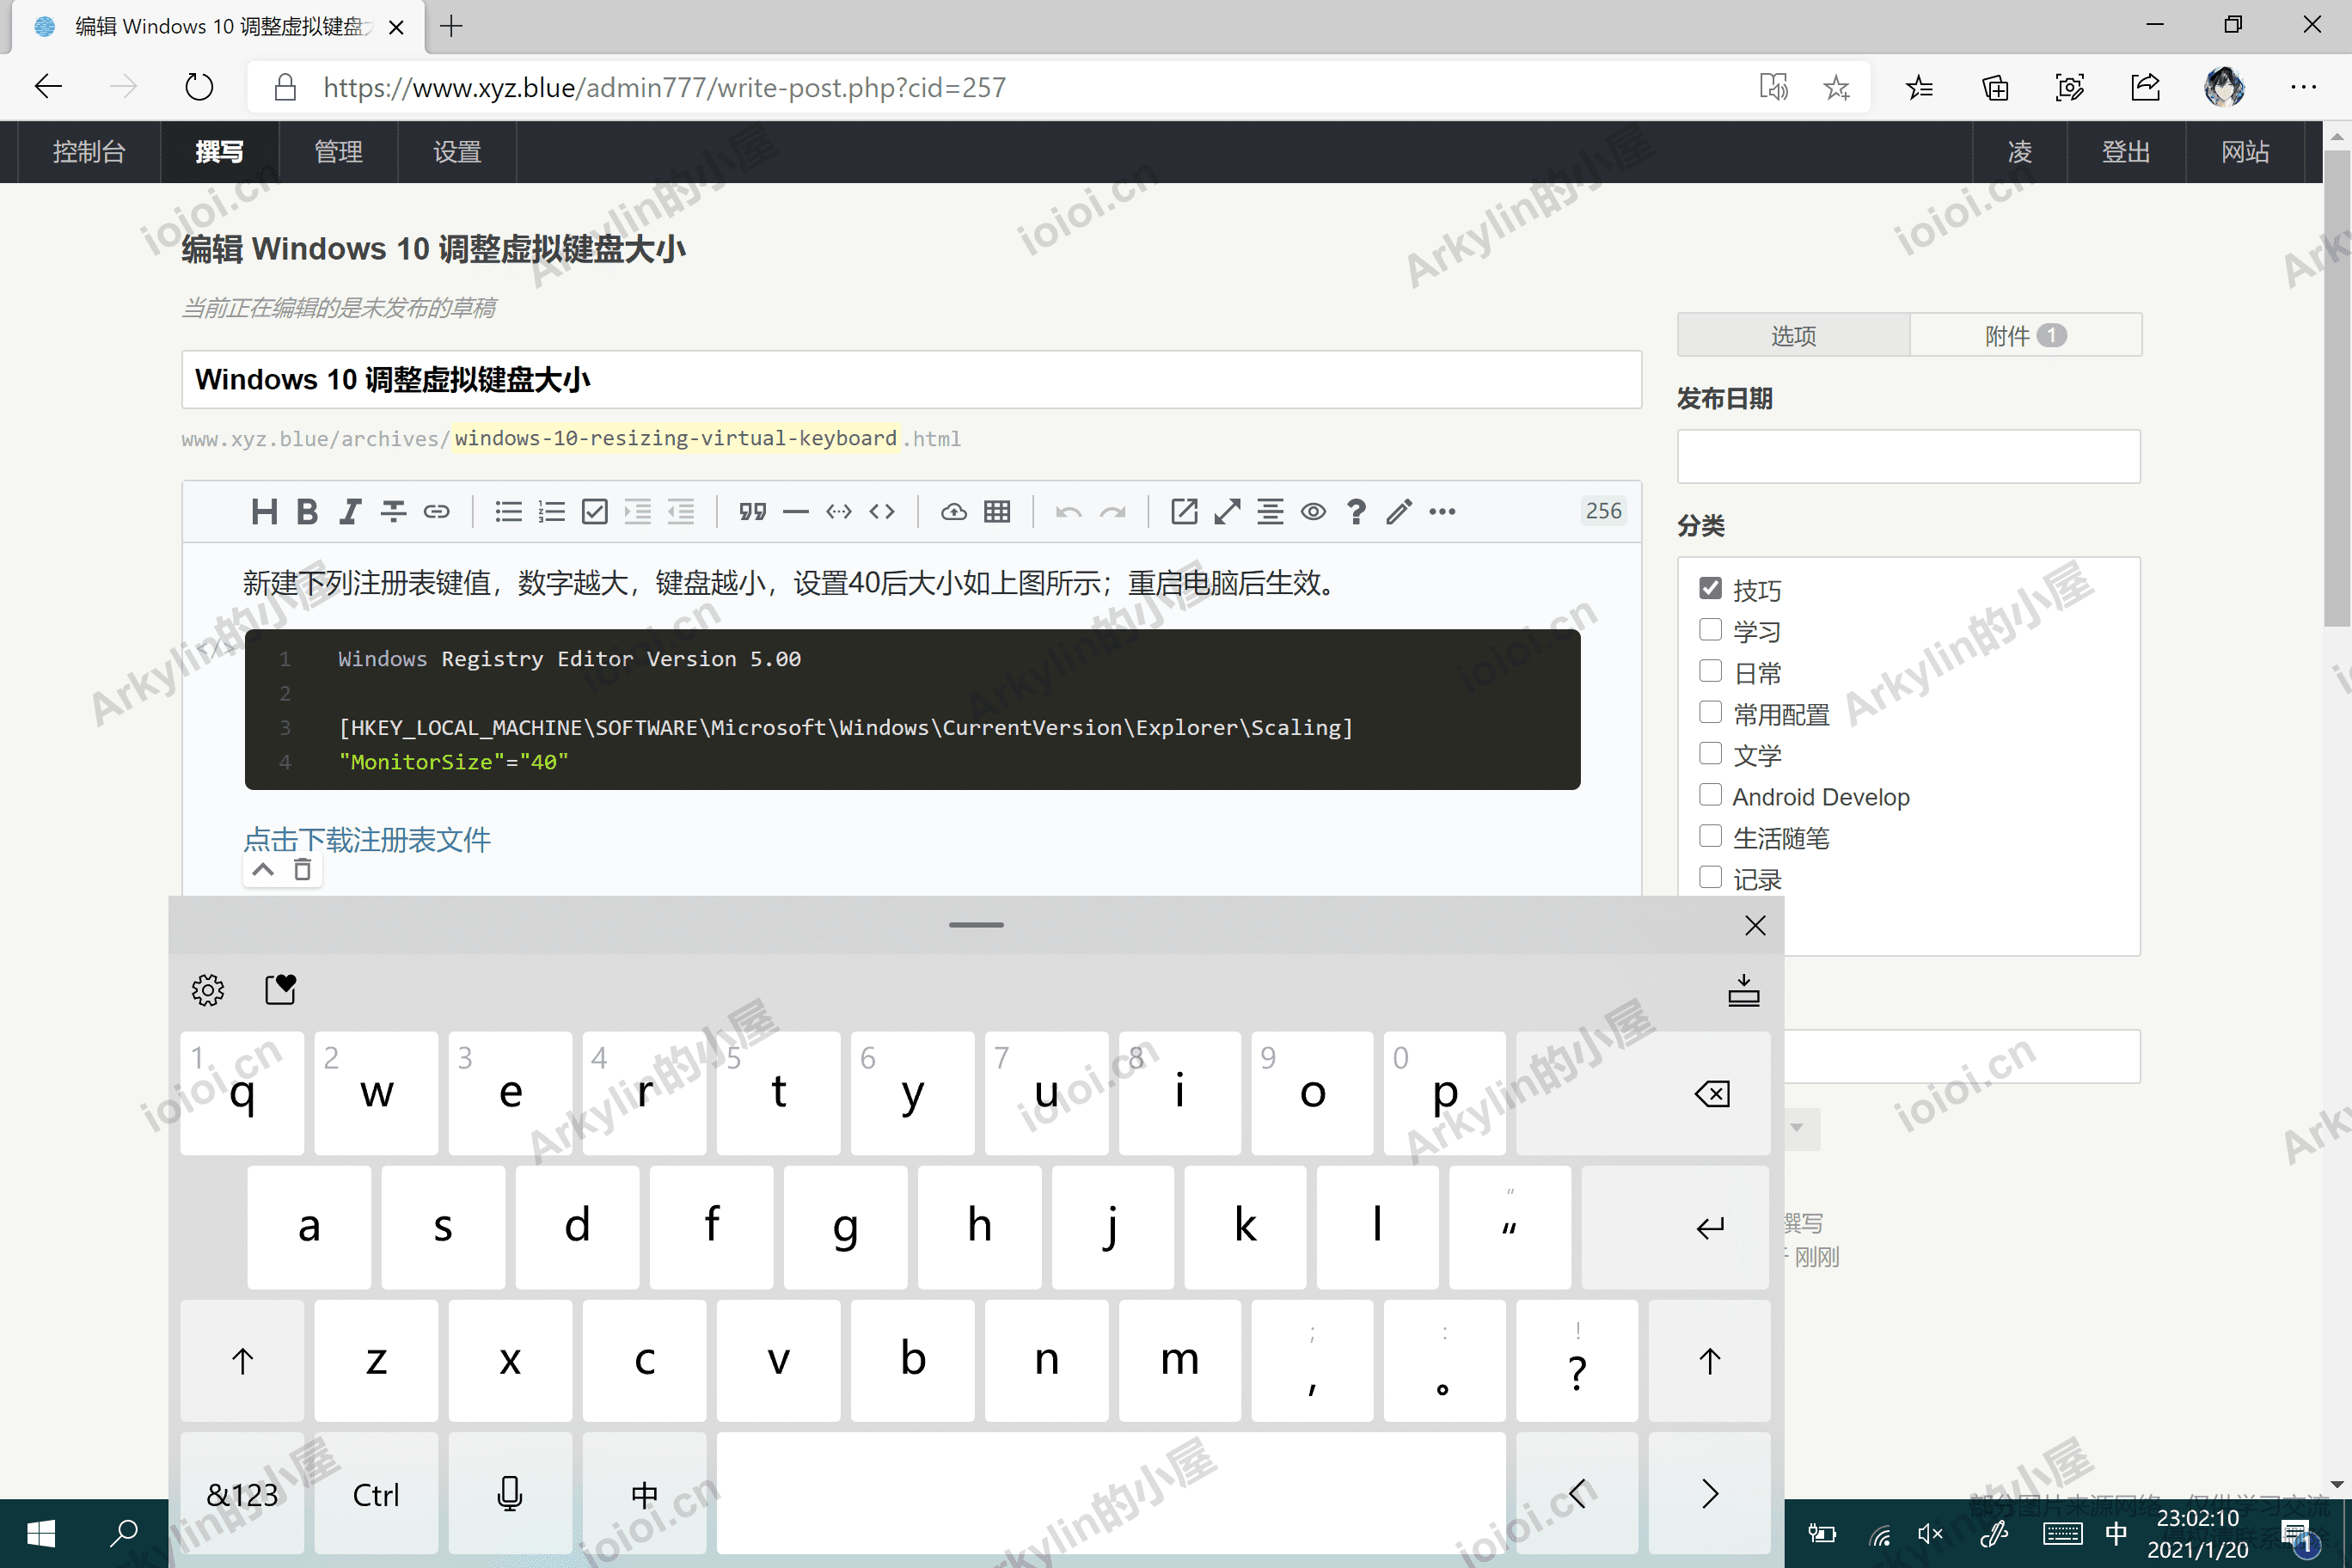Click the 登出 logout link
2352x1568 pixels.
2125,152
